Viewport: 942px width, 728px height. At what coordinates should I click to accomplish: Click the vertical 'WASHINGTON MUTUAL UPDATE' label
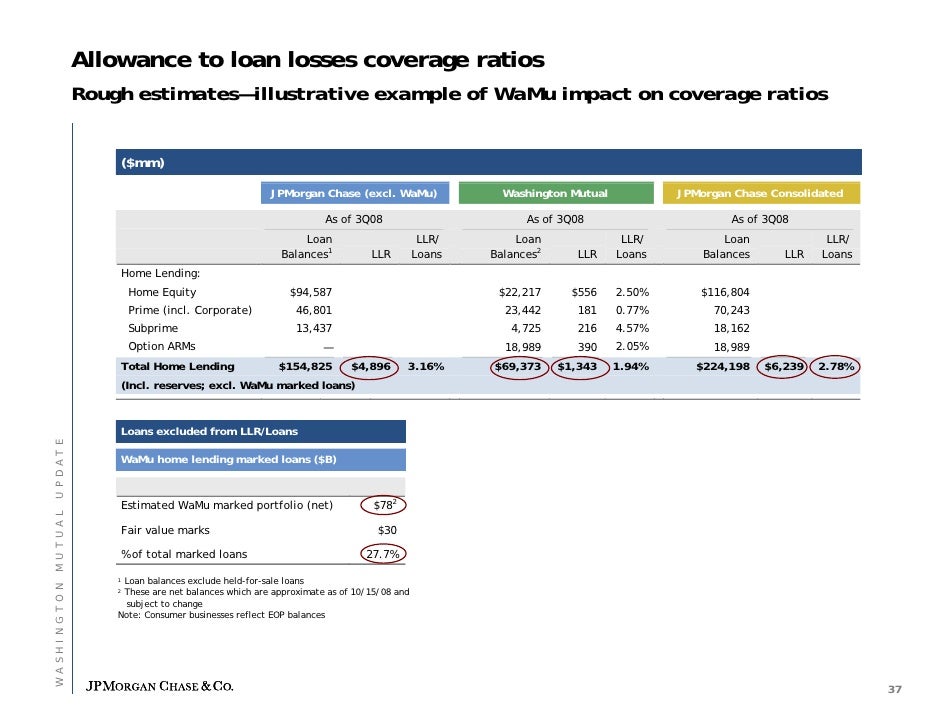tap(59, 562)
